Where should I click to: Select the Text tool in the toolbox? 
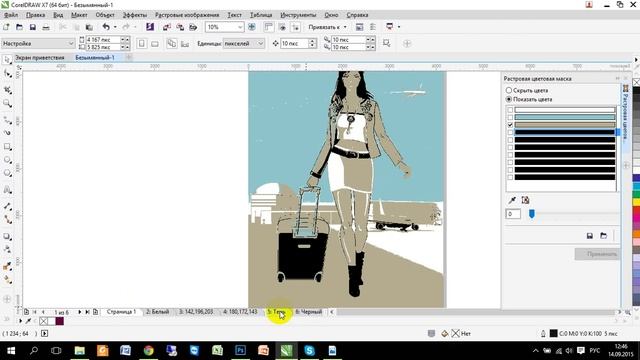[7, 190]
